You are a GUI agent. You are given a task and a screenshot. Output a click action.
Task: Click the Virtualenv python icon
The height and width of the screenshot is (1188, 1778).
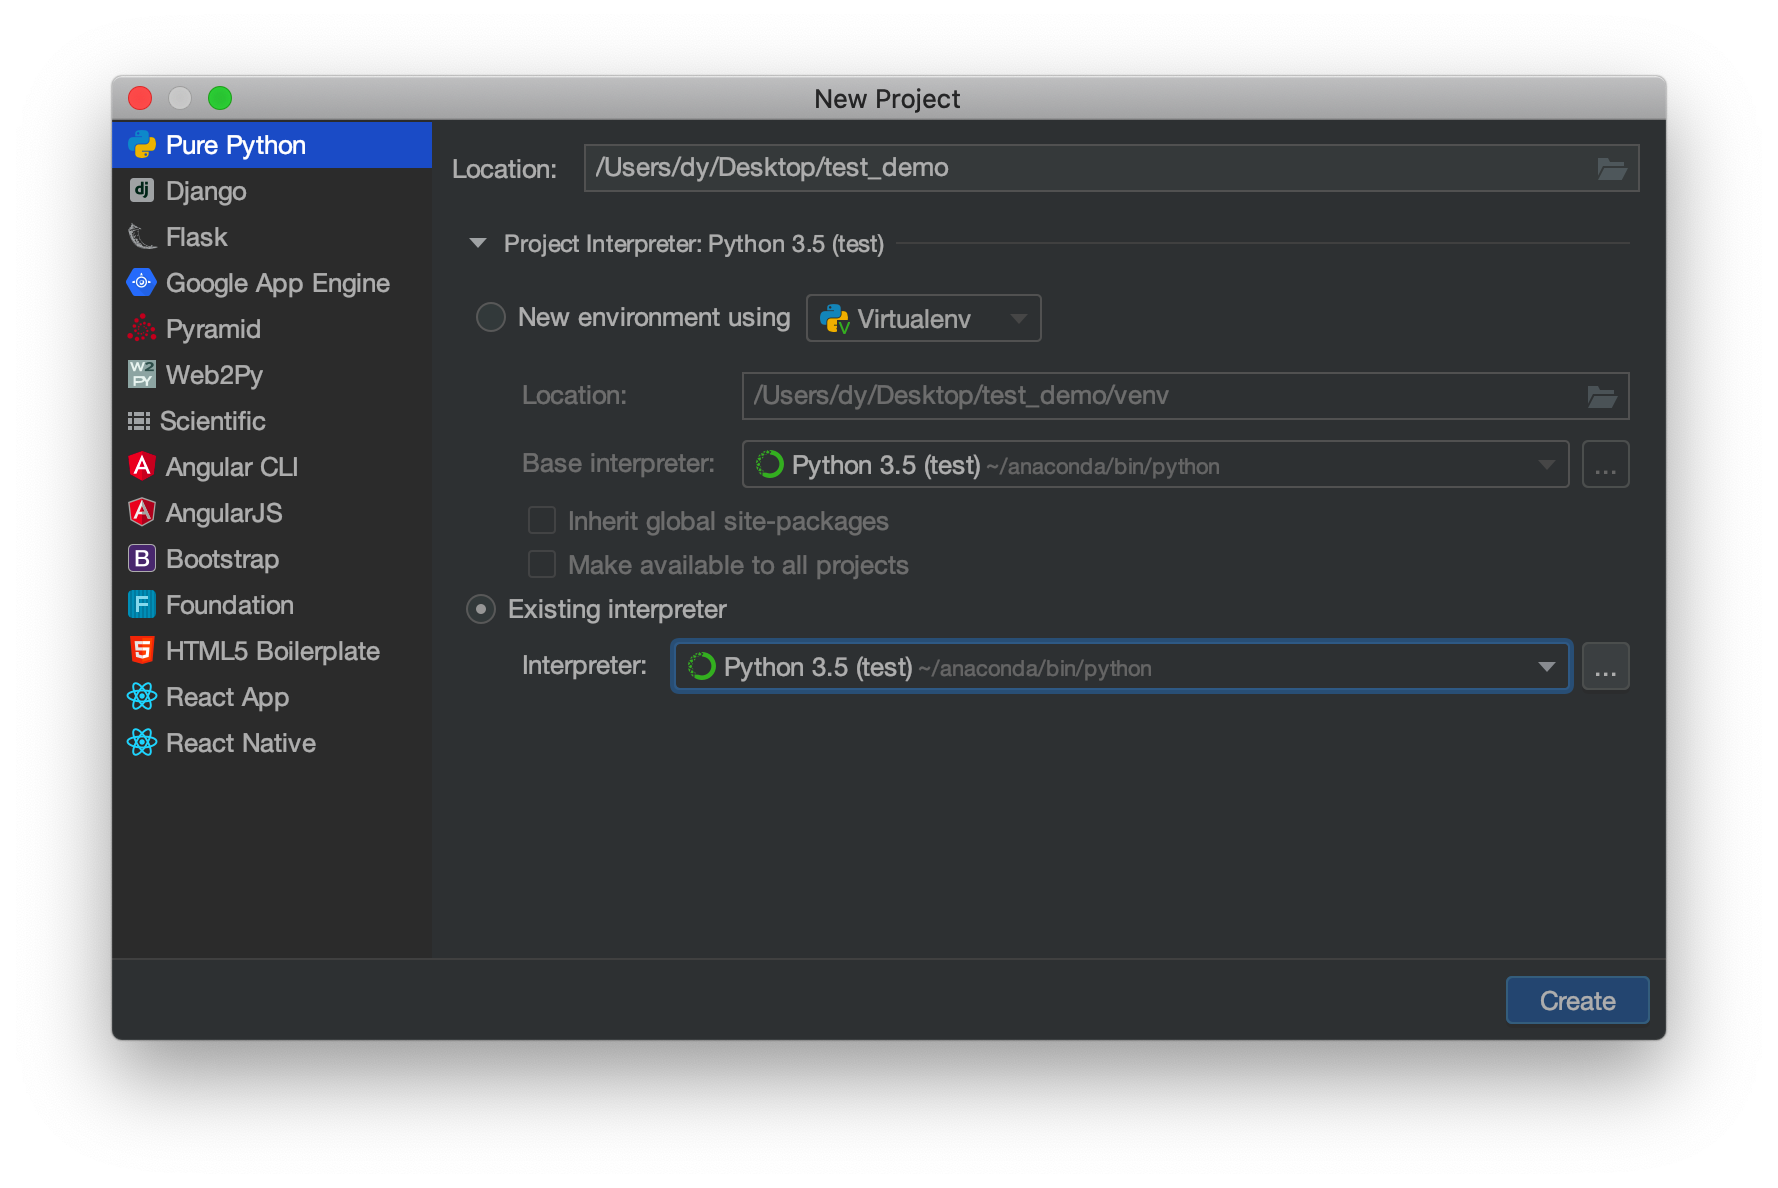[835, 319]
